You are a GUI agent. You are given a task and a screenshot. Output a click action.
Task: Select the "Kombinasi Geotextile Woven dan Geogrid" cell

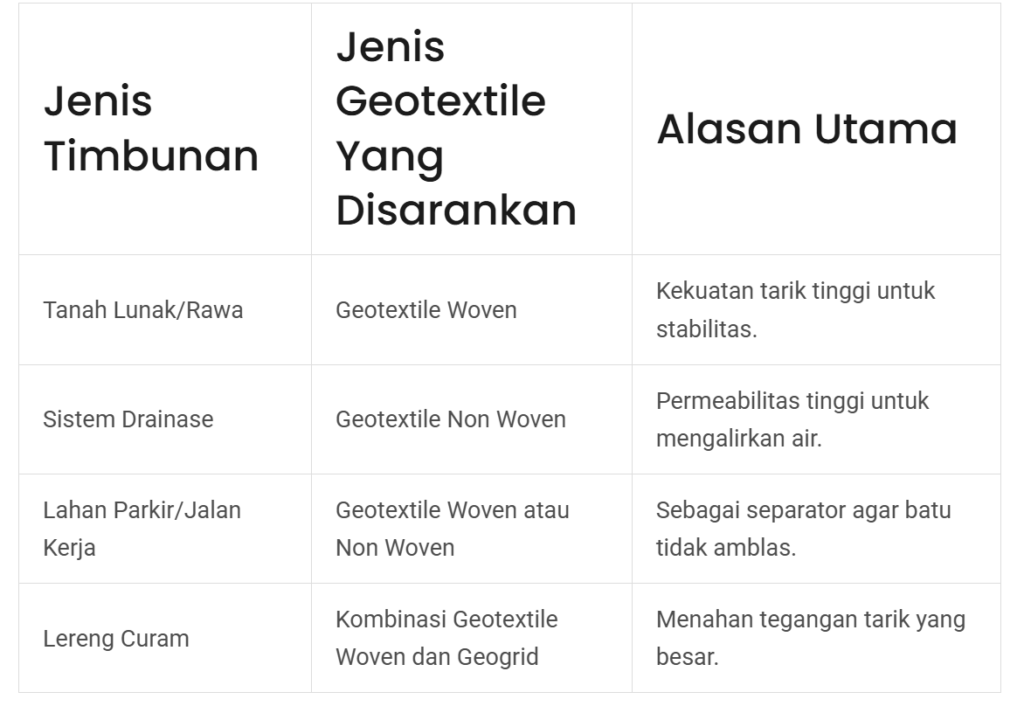point(446,638)
